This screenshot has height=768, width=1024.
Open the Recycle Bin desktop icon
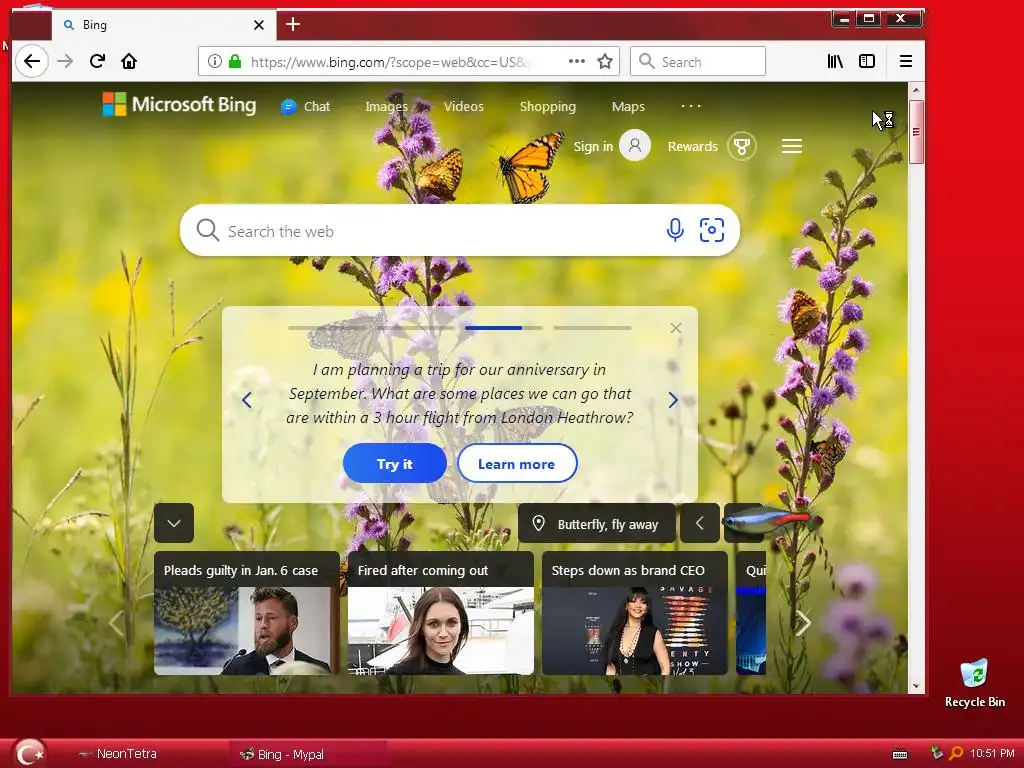click(974, 683)
